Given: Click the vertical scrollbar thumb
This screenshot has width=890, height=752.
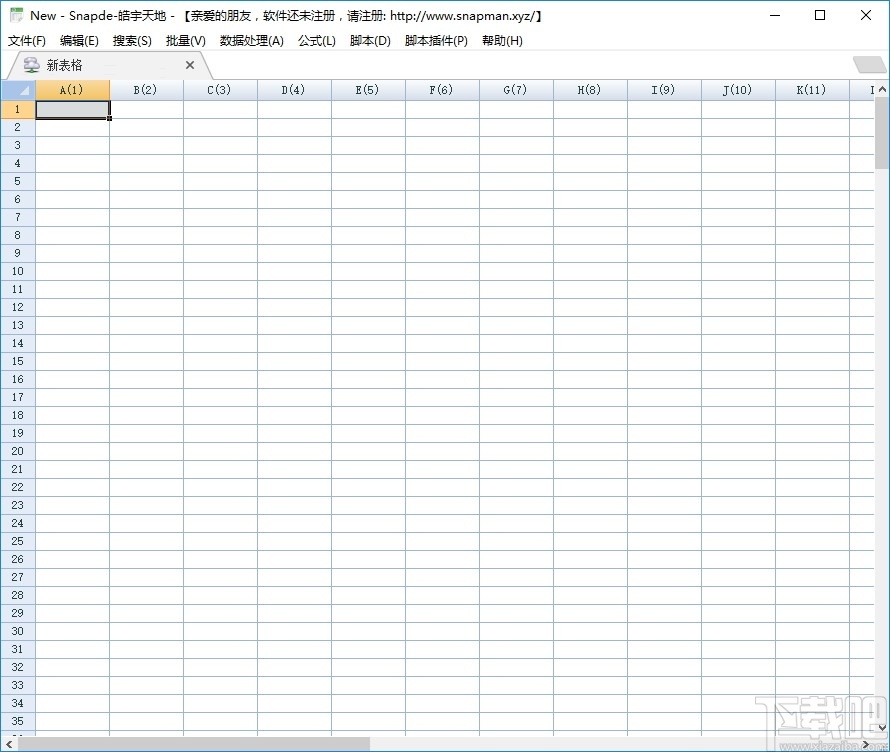Looking at the screenshot, I should tap(882, 133).
